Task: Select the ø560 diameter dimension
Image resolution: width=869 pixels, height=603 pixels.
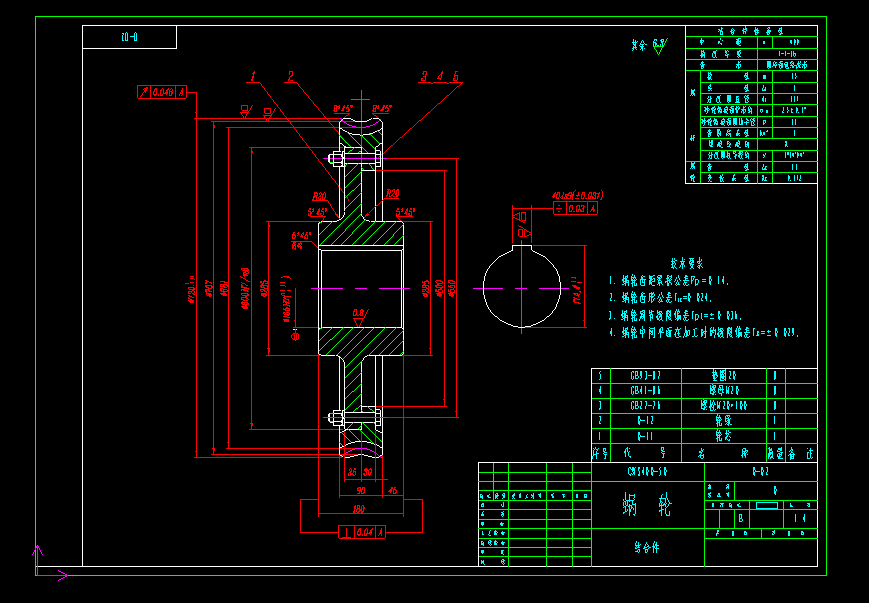Action: pyautogui.click(x=452, y=288)
